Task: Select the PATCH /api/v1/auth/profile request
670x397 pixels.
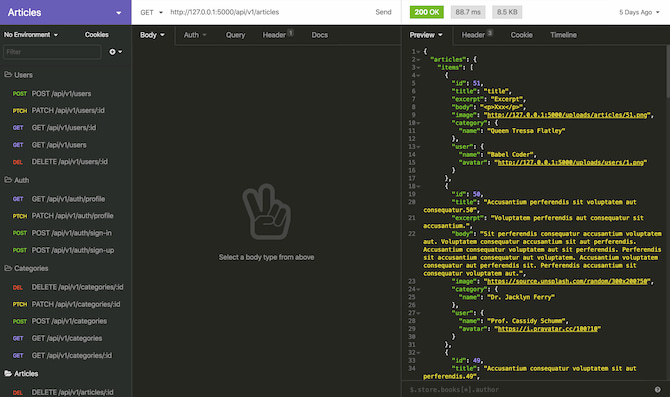Action: pos(66,216)
